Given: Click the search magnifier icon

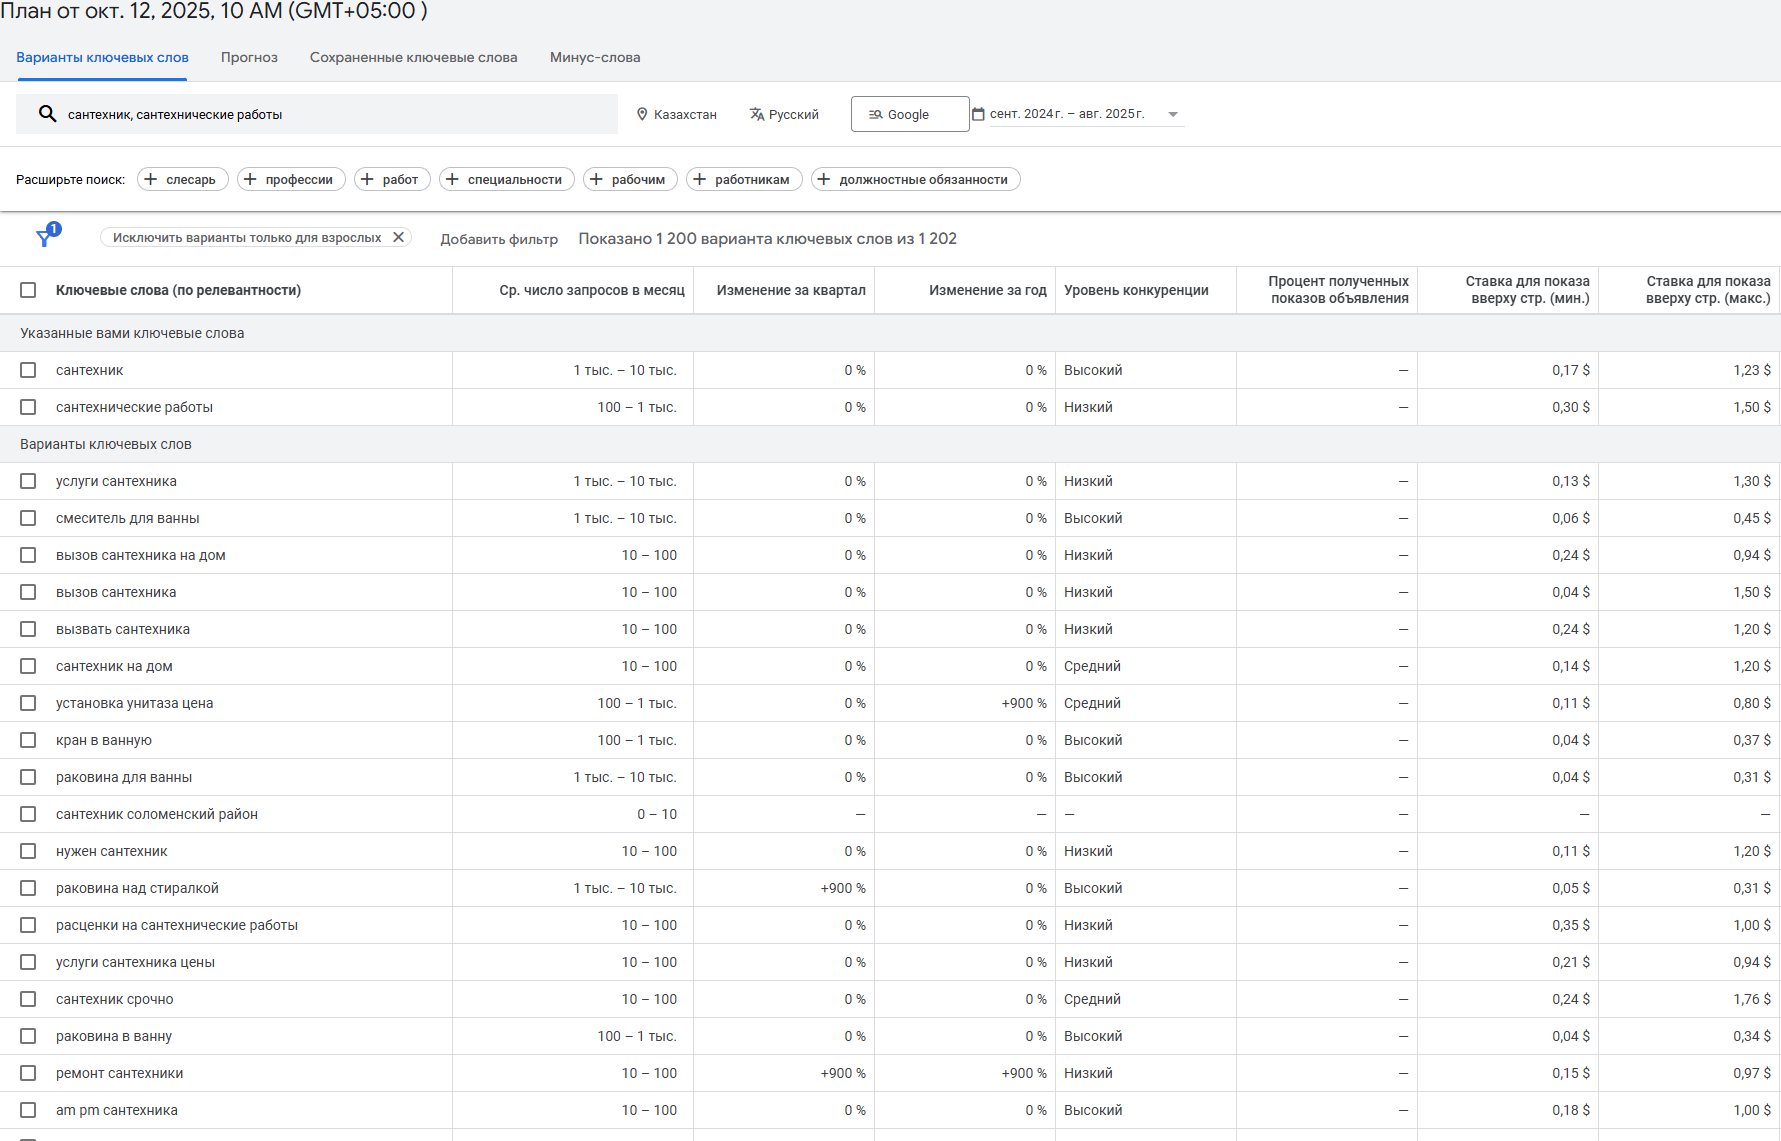Looking at the screenshot, I should point(47,114).
